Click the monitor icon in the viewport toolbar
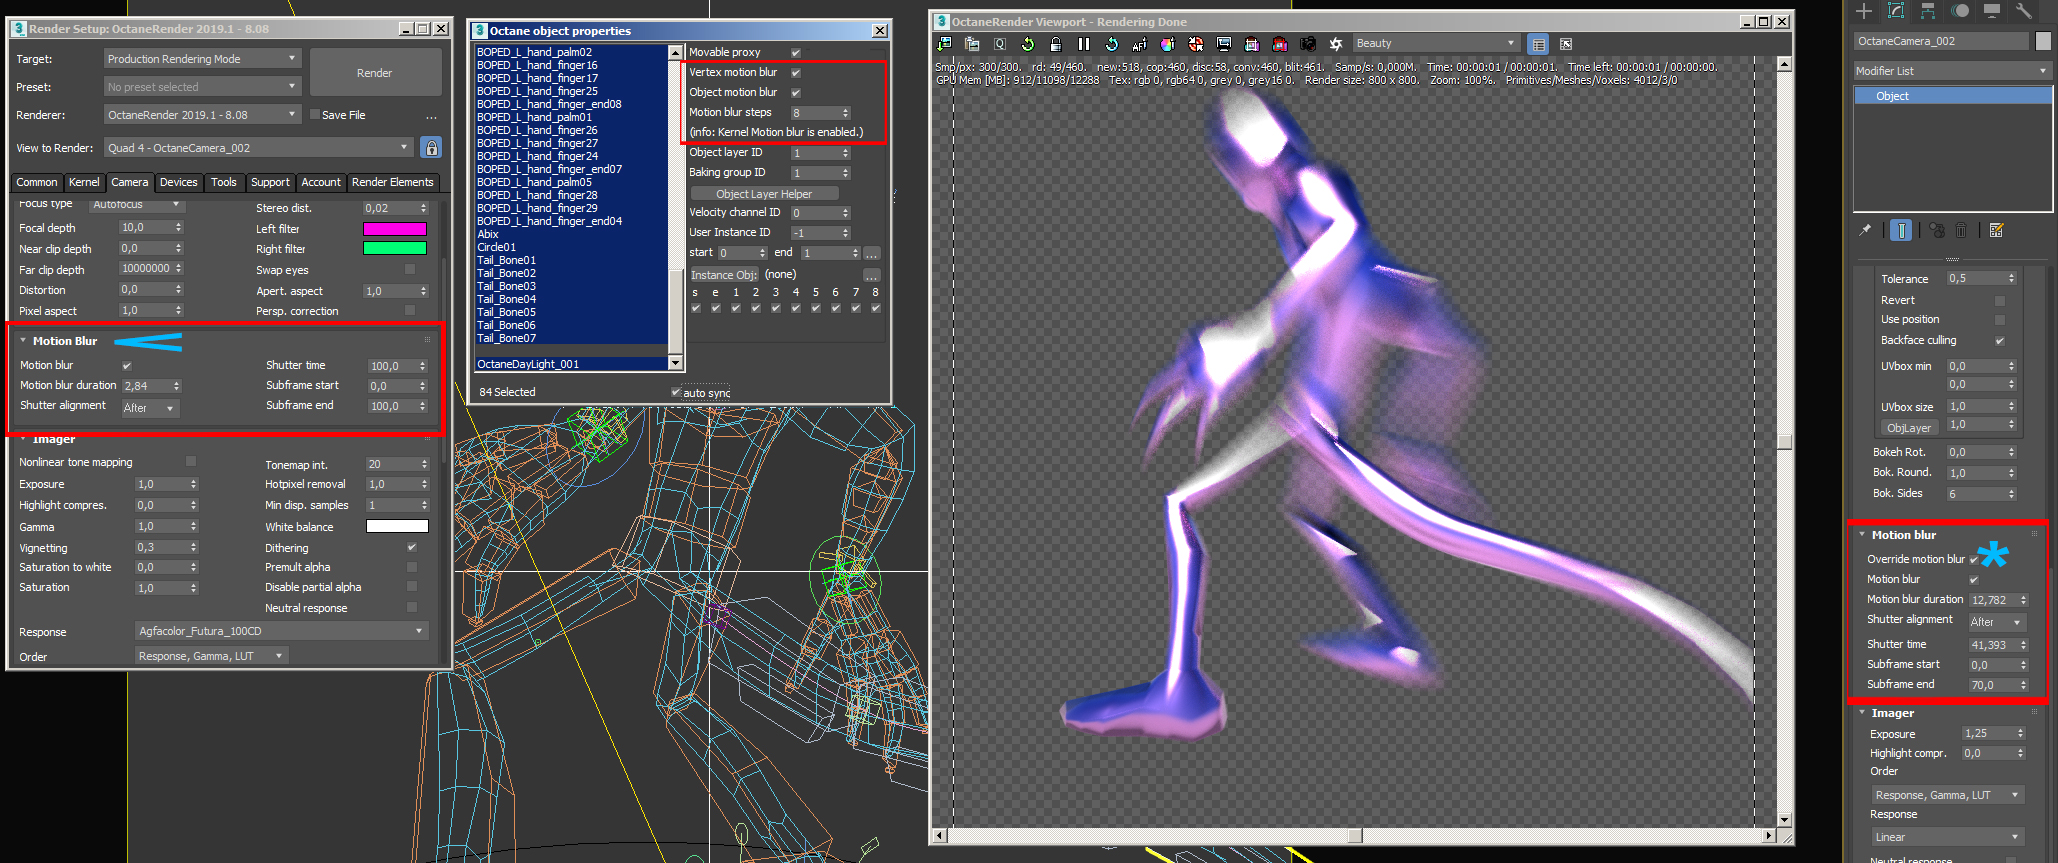 (x=1223, y=44)
